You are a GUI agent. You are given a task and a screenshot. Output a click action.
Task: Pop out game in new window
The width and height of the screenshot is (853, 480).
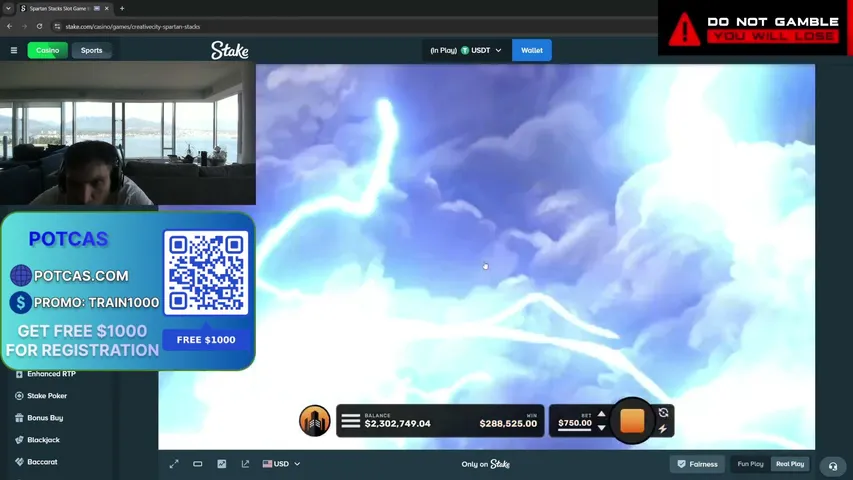245,464
